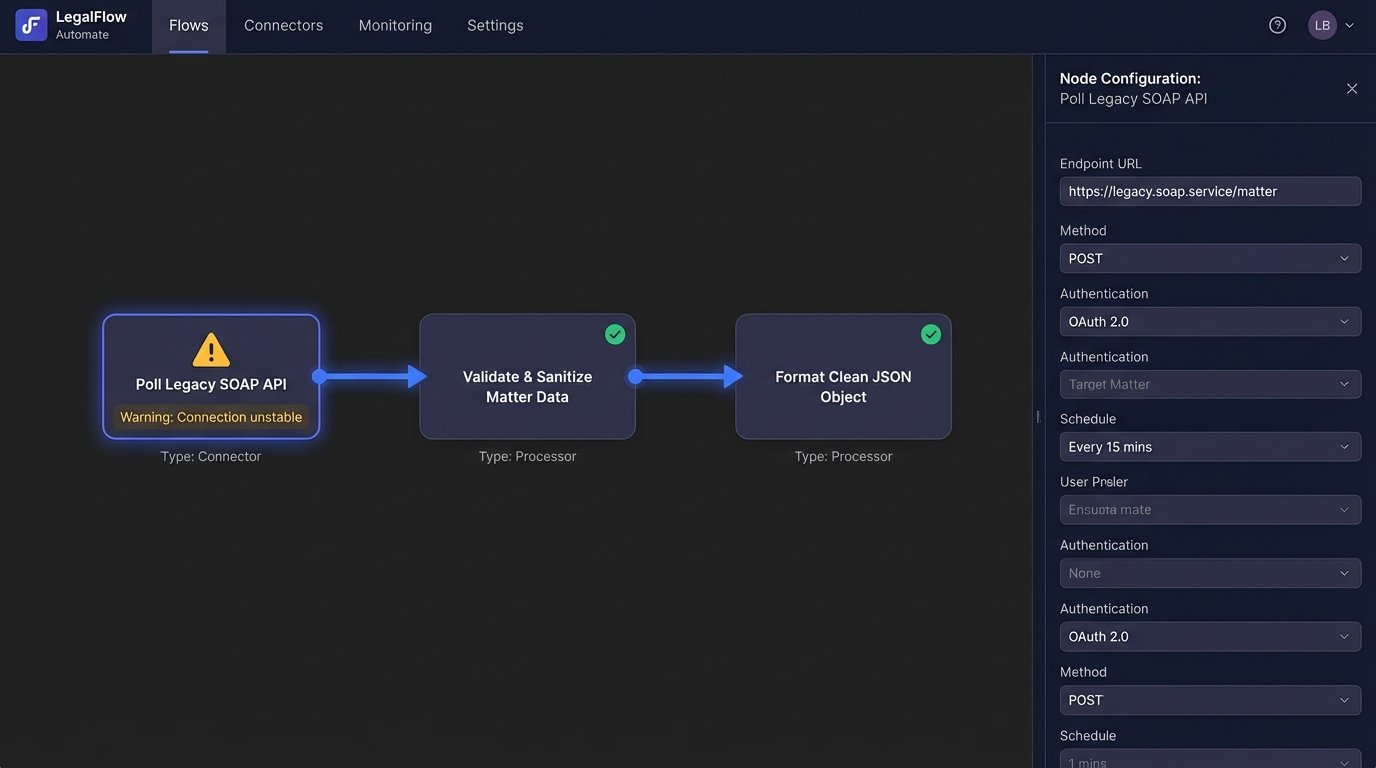Click output port of Validate & Sanitize node
Image resolution: width=1376 pixels, height=768 pixels.
tap(635, 377)
